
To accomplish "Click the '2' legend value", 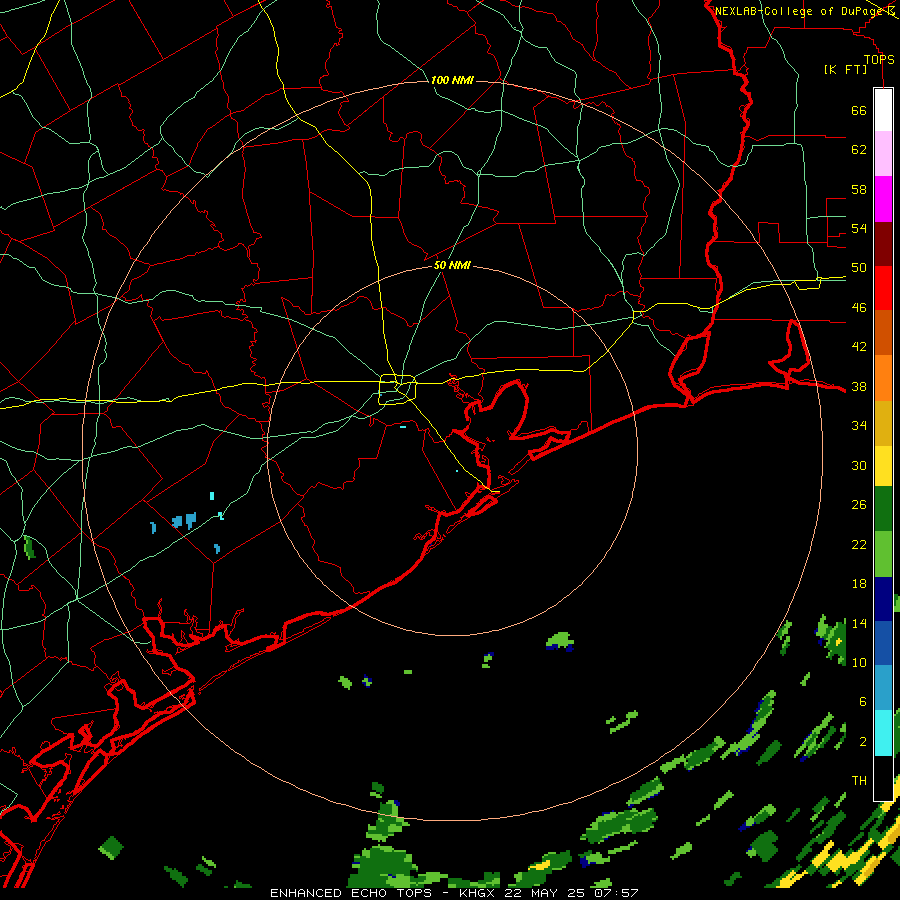I will coord(862,742).
